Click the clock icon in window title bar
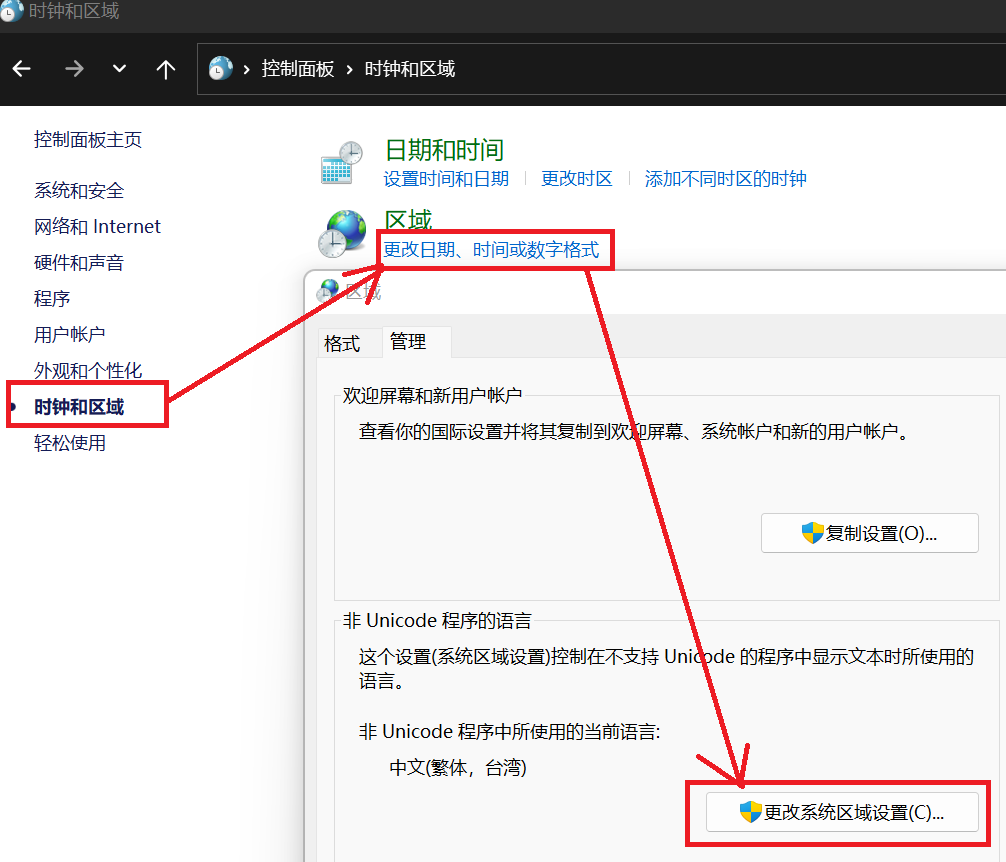Image resolution: width=1006 pixels, height=862 pixels. (x=11, y=10)
